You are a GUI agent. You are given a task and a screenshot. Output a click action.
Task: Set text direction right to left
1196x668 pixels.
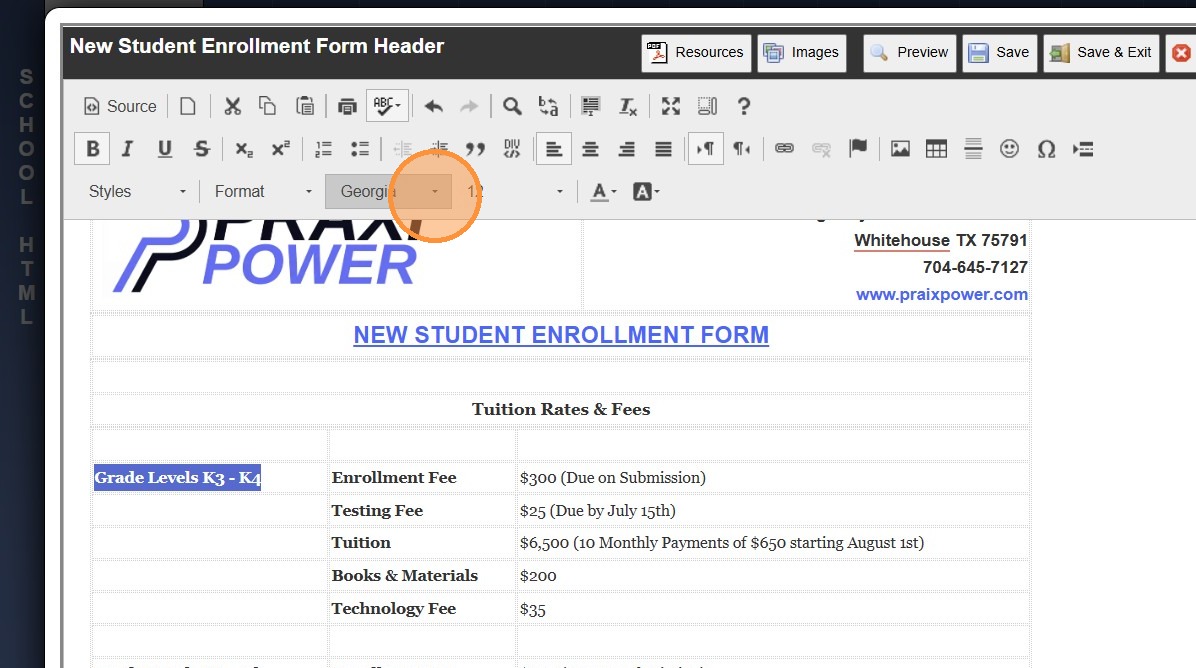742,149
